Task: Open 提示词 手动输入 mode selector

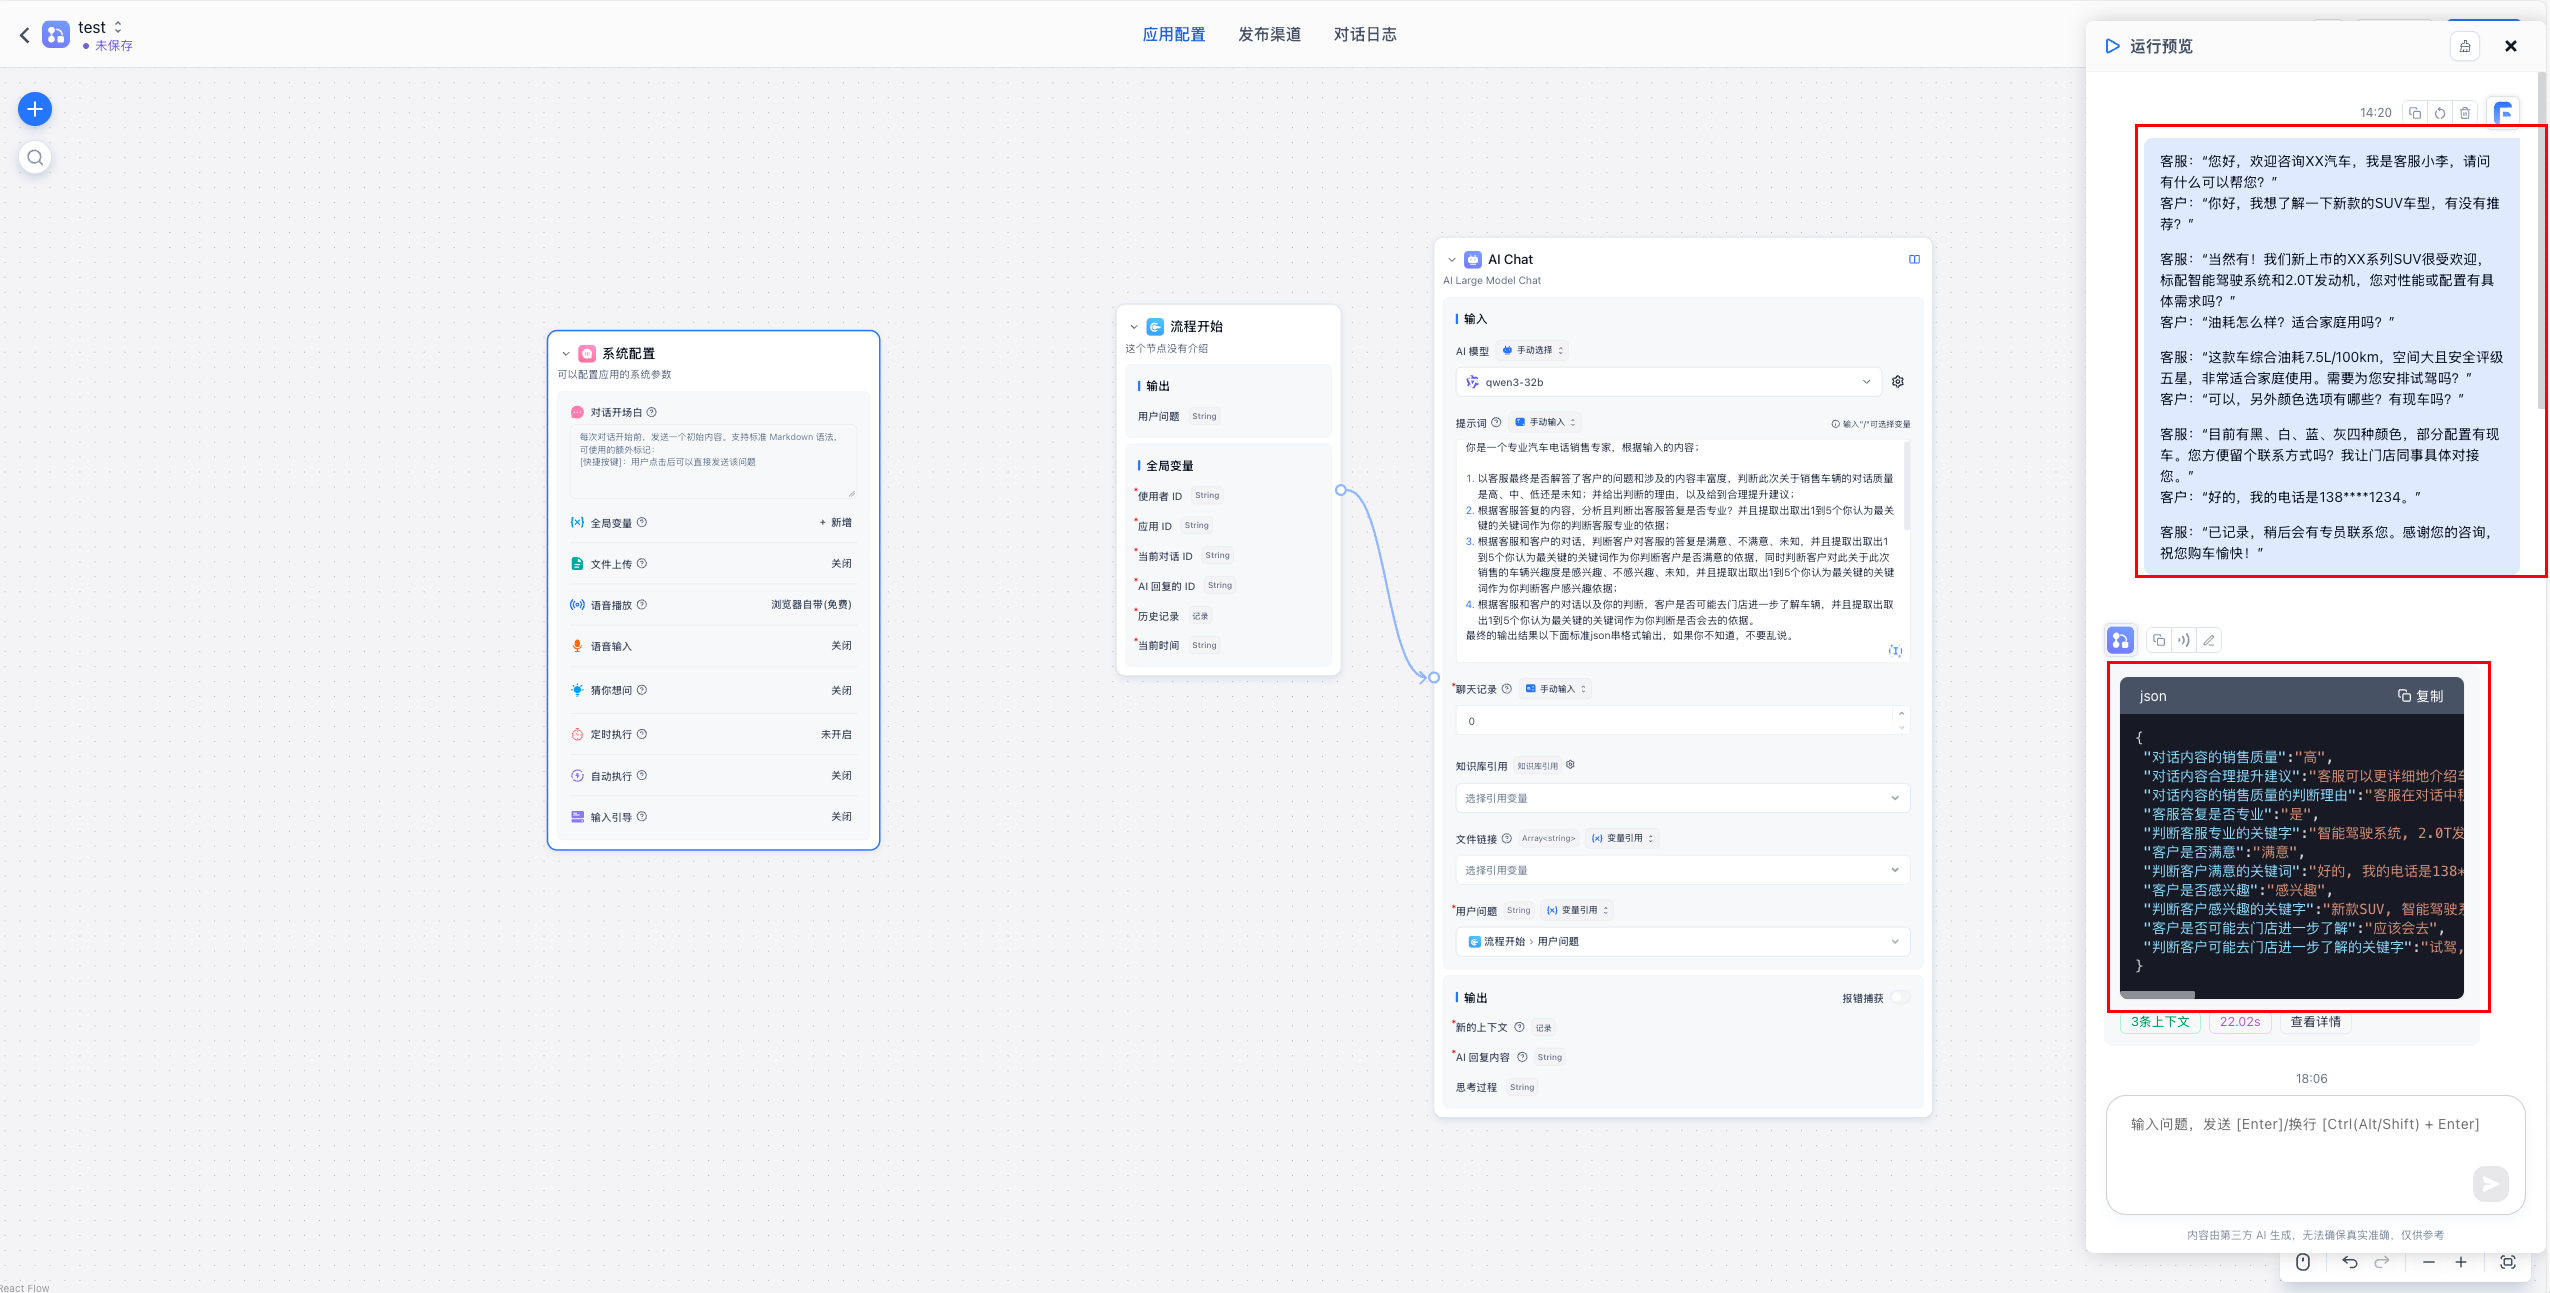Action: click(x=1545, y=422)
